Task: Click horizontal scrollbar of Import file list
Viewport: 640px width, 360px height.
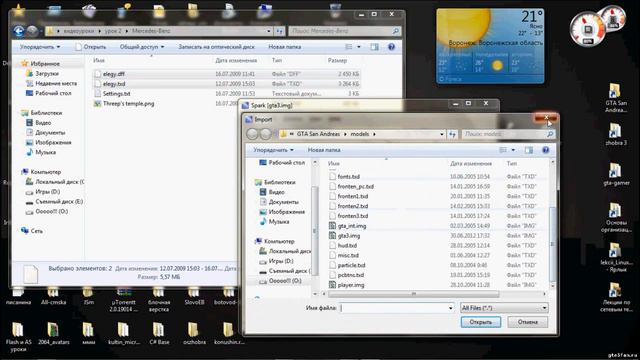Action: [413, 294]
